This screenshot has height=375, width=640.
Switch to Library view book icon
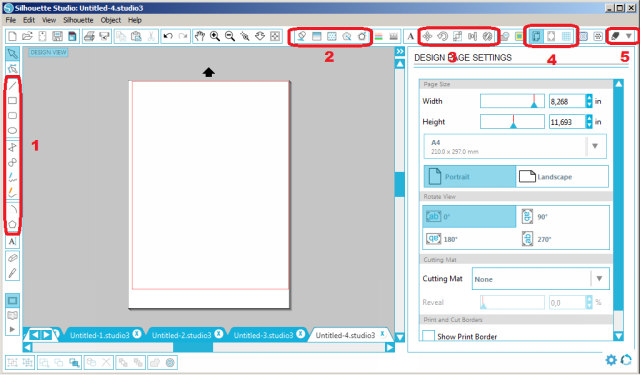click(13, 315)
